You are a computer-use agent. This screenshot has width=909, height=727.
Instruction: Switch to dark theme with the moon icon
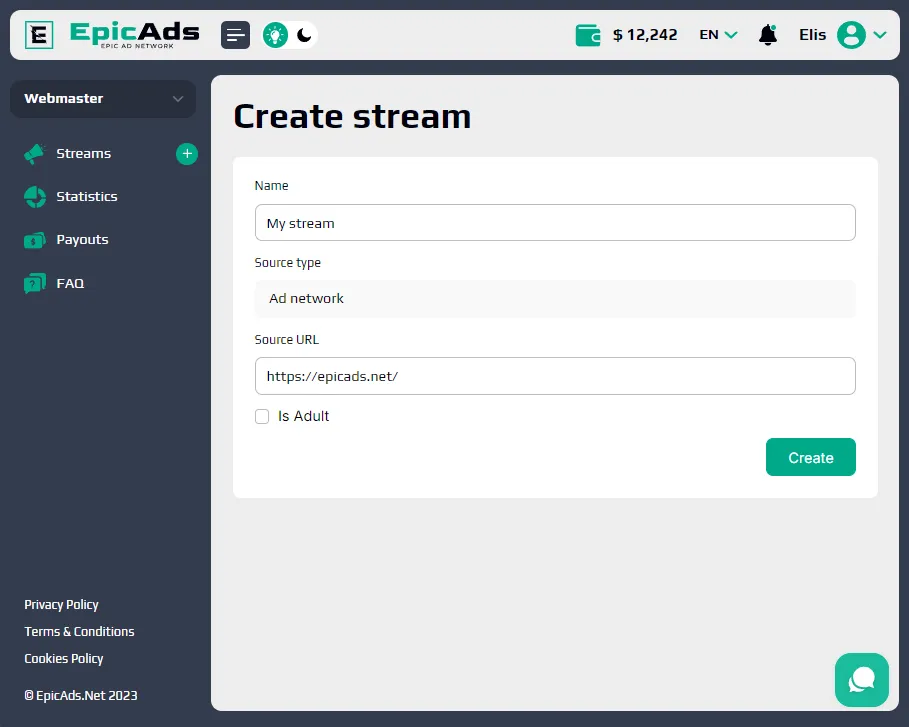coord(304,35)
